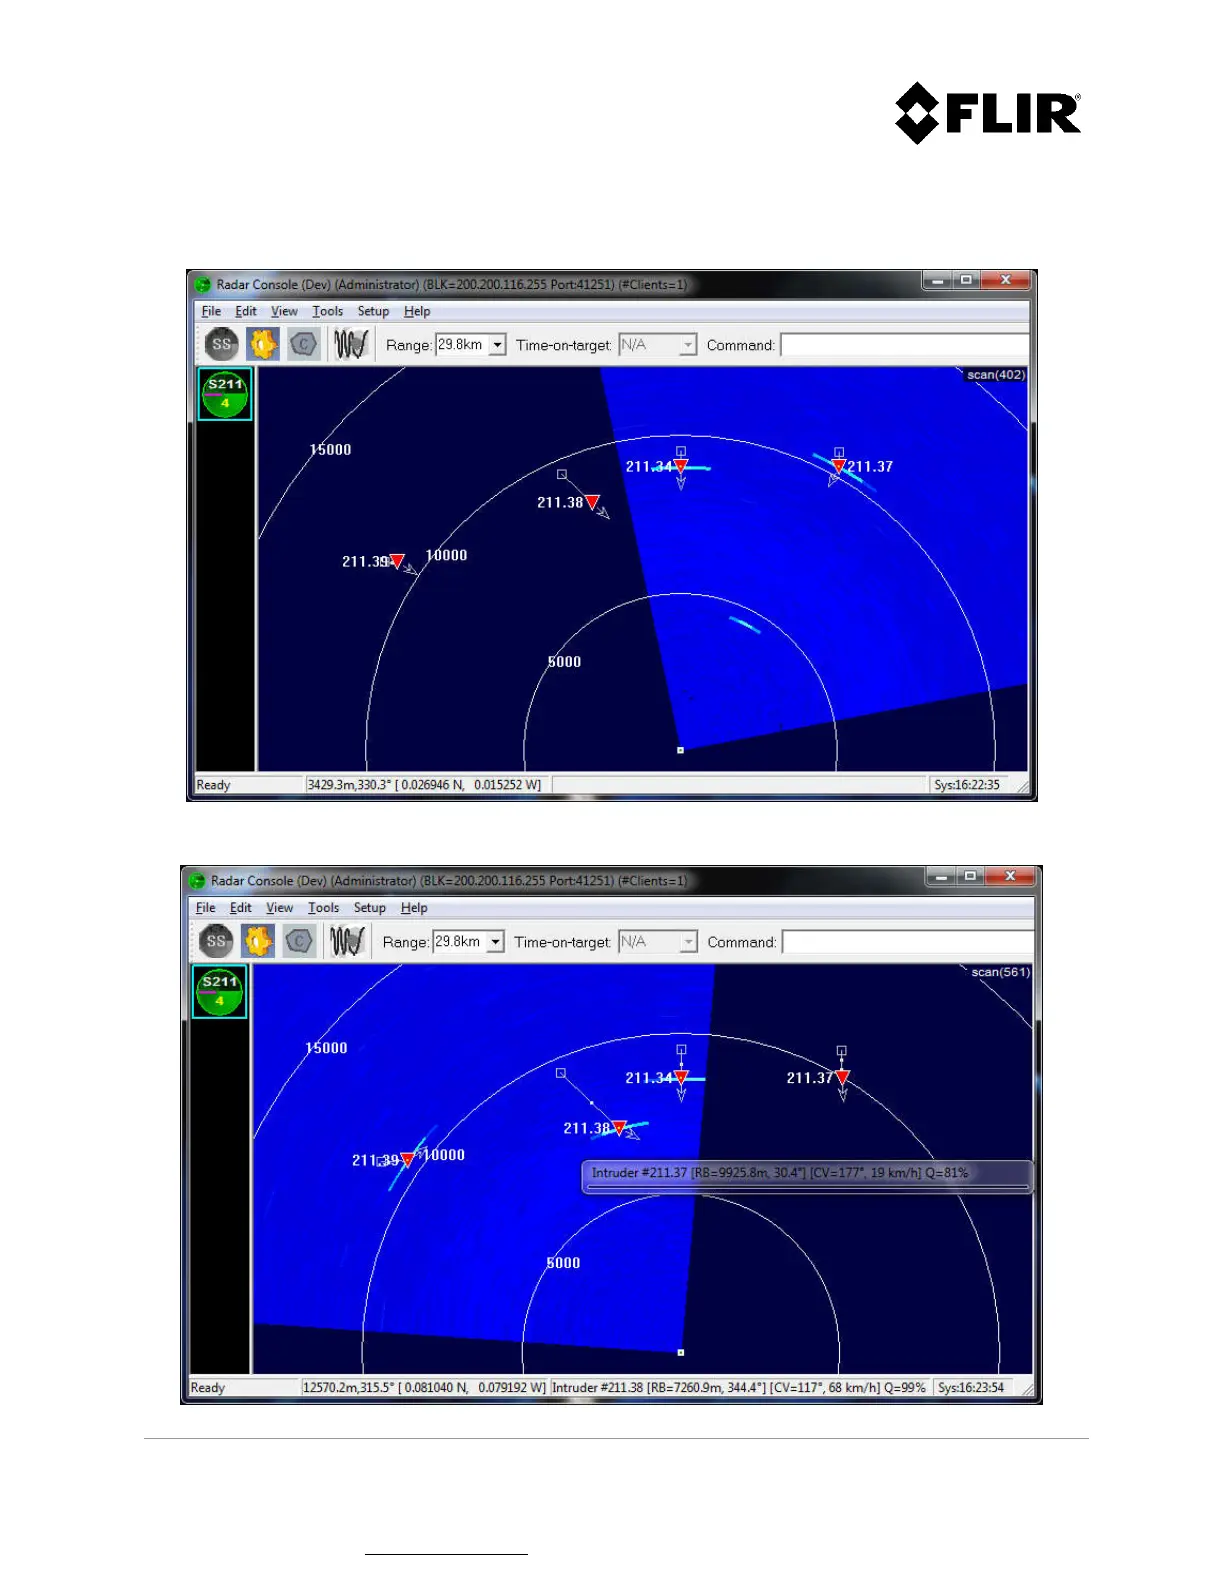Click the Command input field in scan(561) window

908,942
